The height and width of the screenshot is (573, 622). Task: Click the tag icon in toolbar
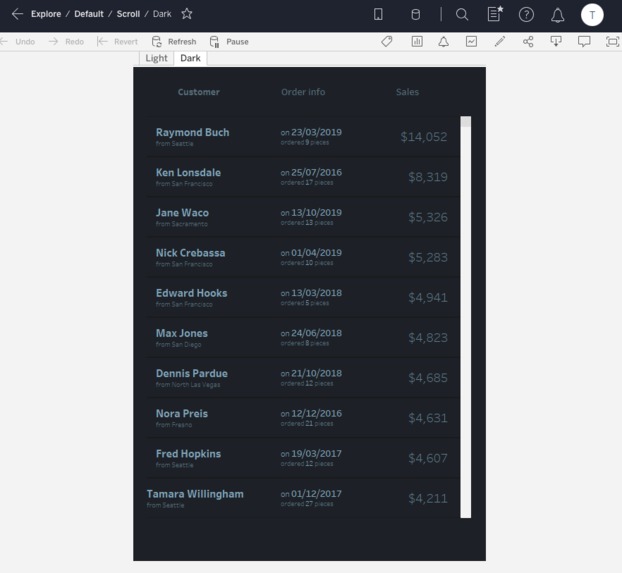tap(387, 41)
